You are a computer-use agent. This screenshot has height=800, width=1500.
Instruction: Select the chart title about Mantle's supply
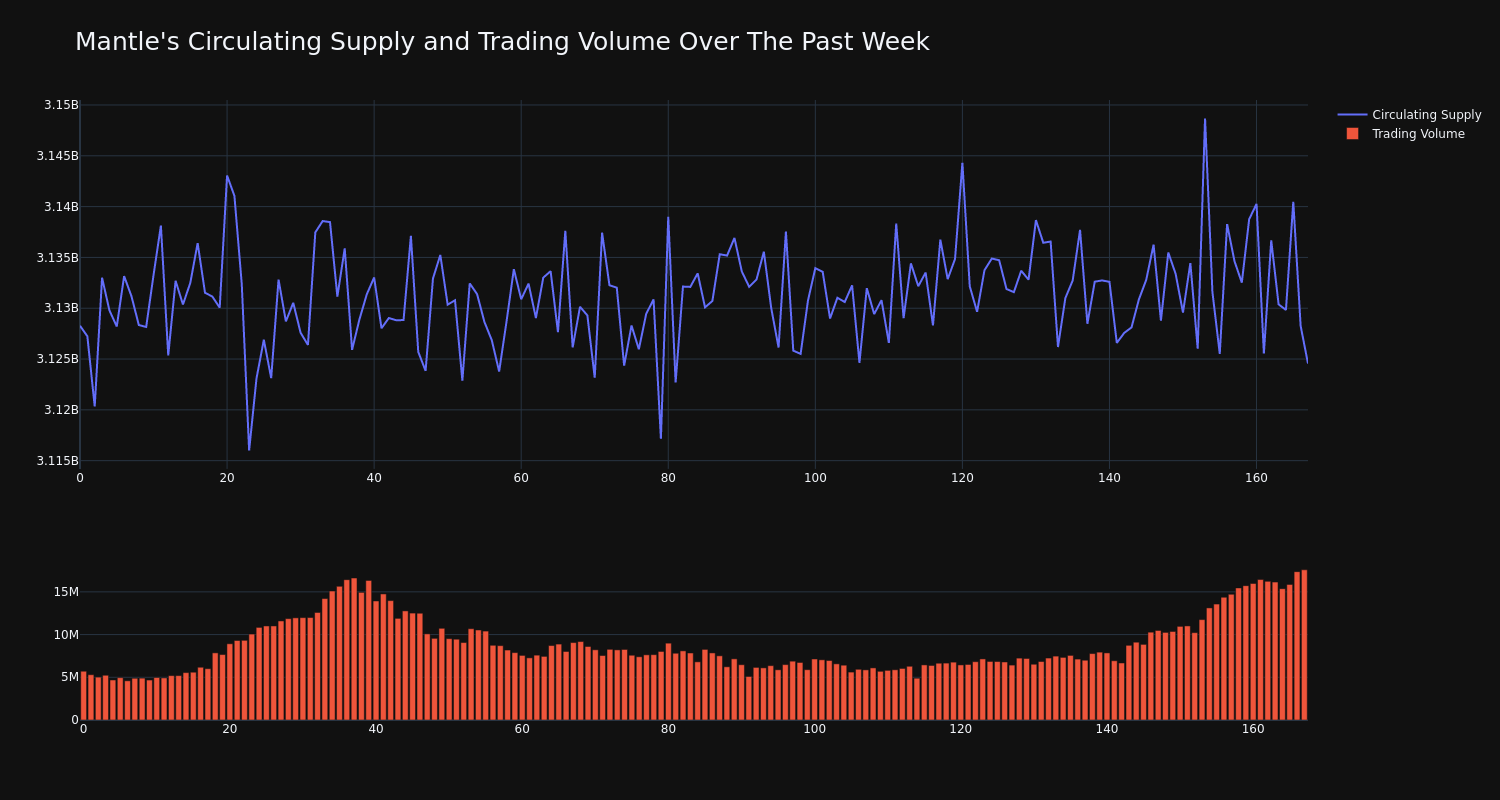(502, 42)
